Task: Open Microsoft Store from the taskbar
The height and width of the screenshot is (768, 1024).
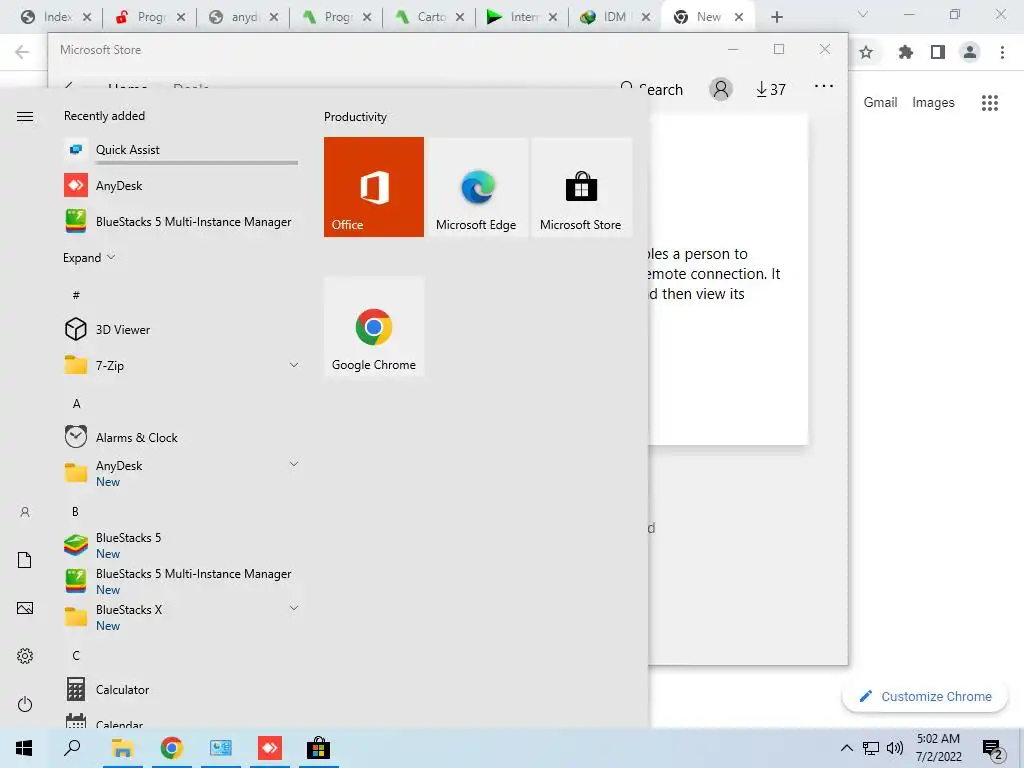Action: click(319, 748)
